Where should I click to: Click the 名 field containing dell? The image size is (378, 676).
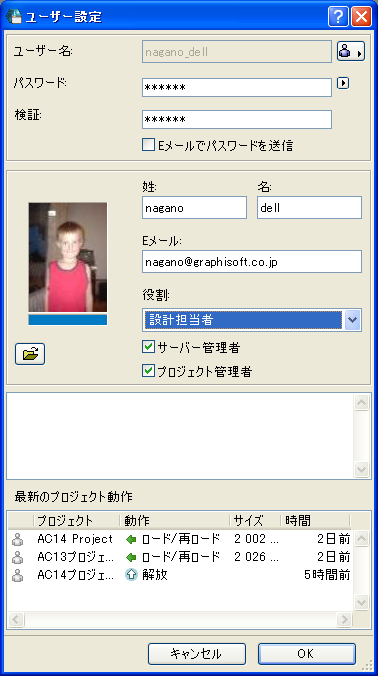309,208
